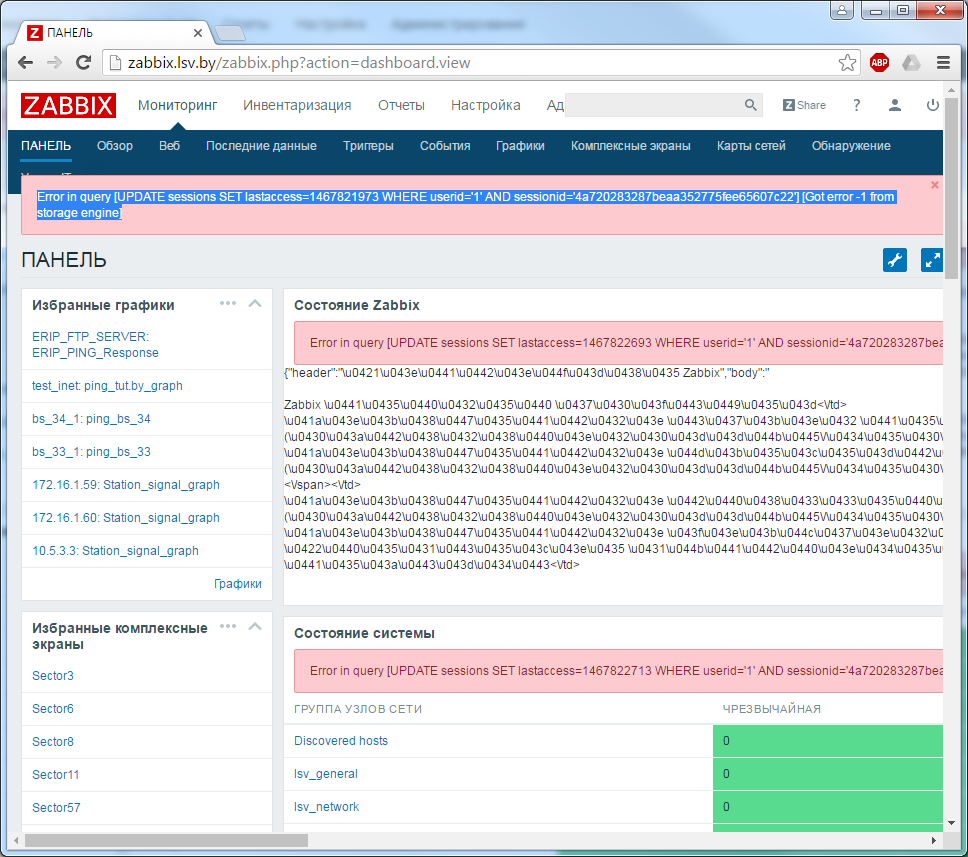Image resolution: width=968 pixels, height=857 pixels.
Task: Open Chrome's main menu
Action: click(x=943, y=62)
